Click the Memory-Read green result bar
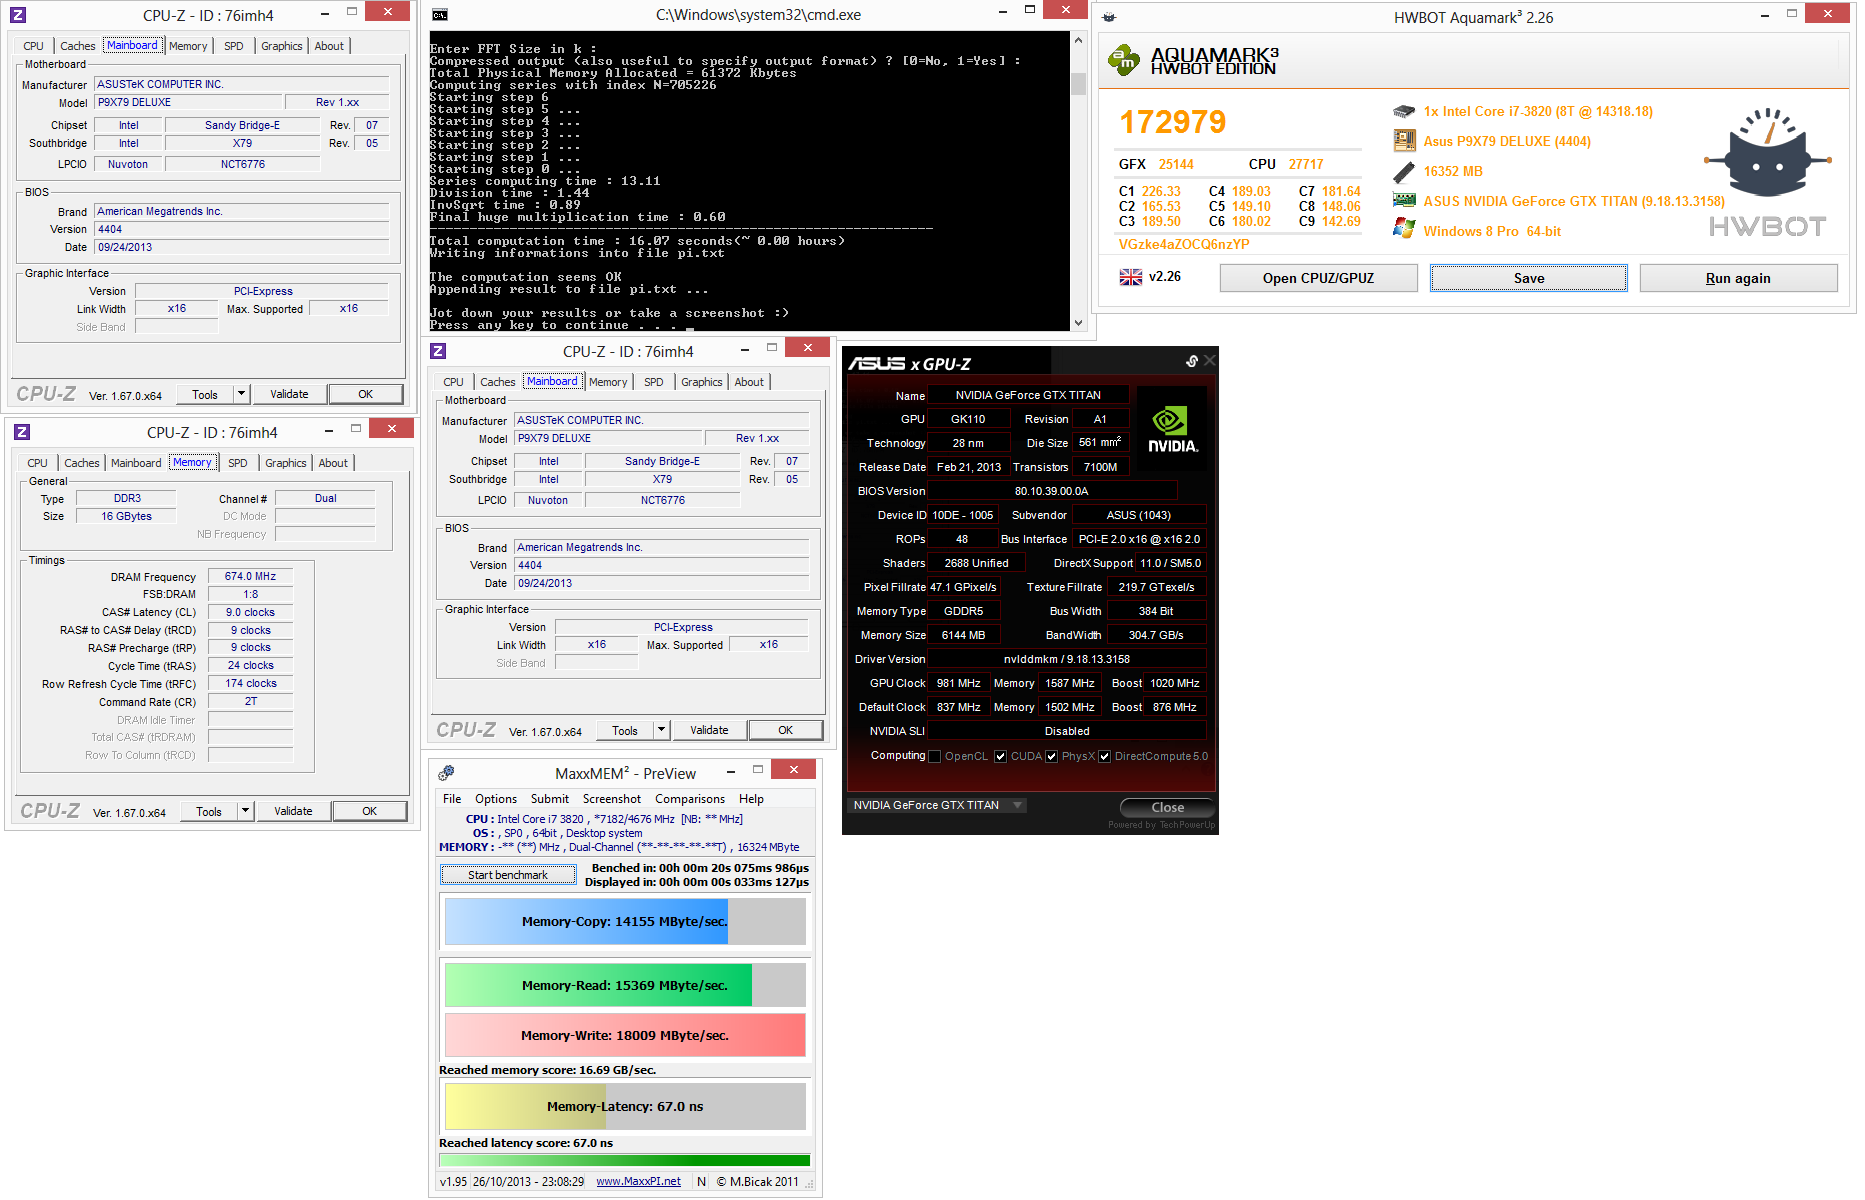Screen dimensions: 1865x1200 click(x=625, y=985)
